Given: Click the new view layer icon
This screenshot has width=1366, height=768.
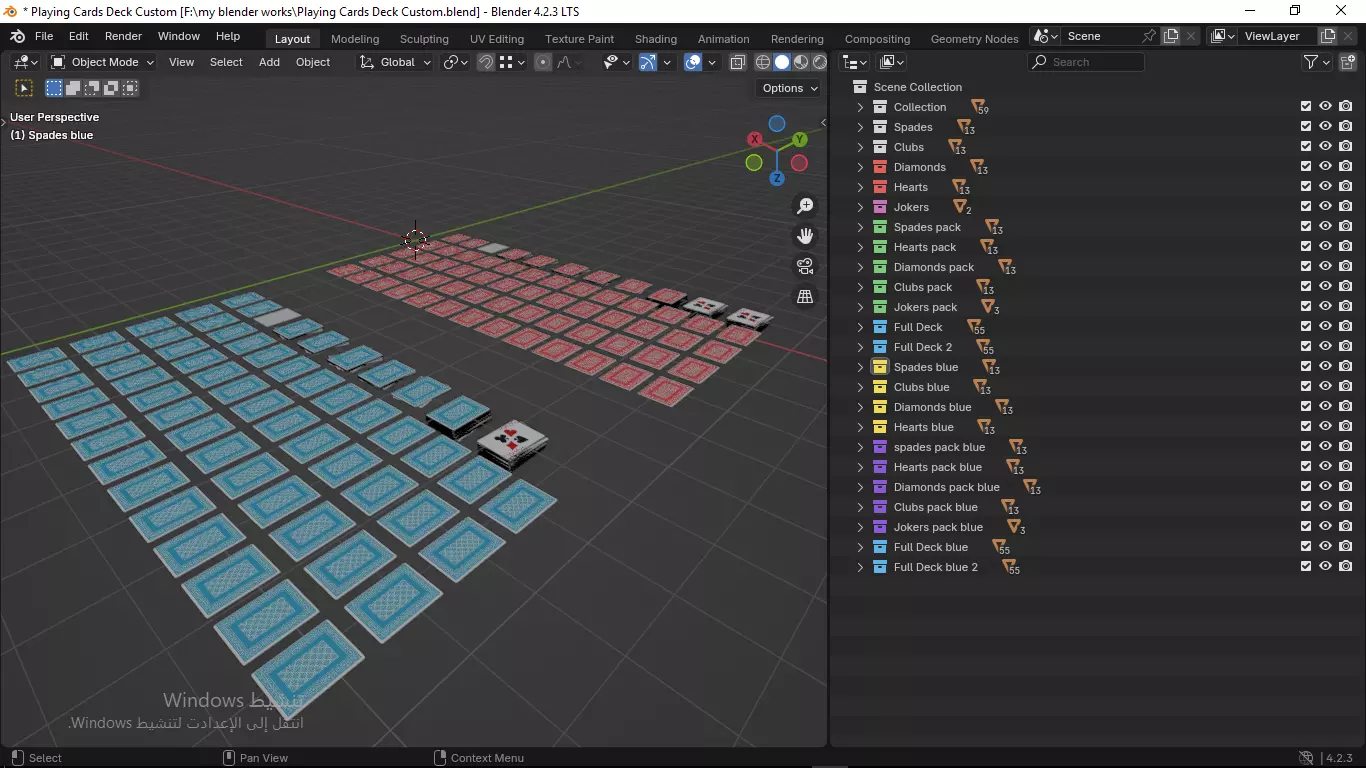Looking at the screenshot, I should tap(1328, 36).
